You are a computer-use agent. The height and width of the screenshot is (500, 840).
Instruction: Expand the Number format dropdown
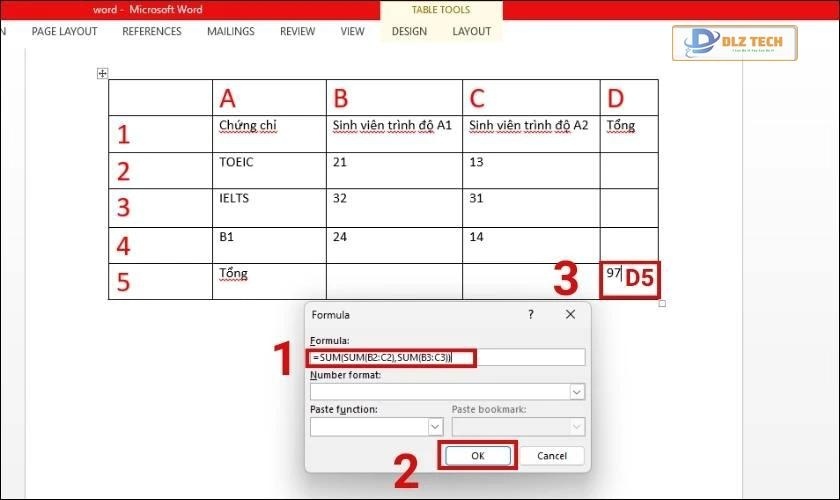click(x=576, y=392)
